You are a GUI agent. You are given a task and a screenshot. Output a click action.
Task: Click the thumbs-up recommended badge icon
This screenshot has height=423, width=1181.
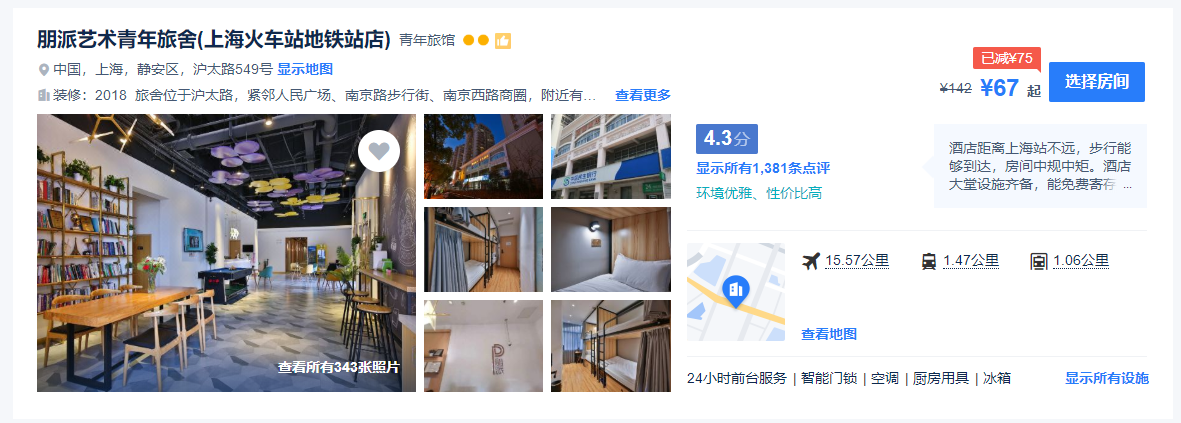(x=503, y=41)
